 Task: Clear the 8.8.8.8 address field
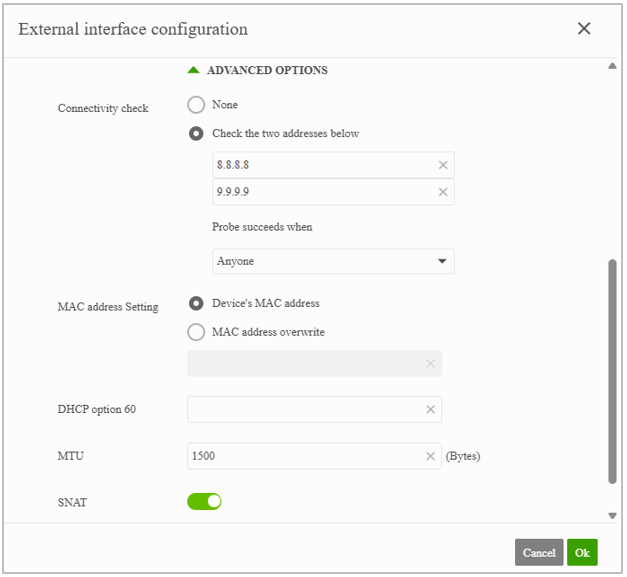tap(443, 165)
